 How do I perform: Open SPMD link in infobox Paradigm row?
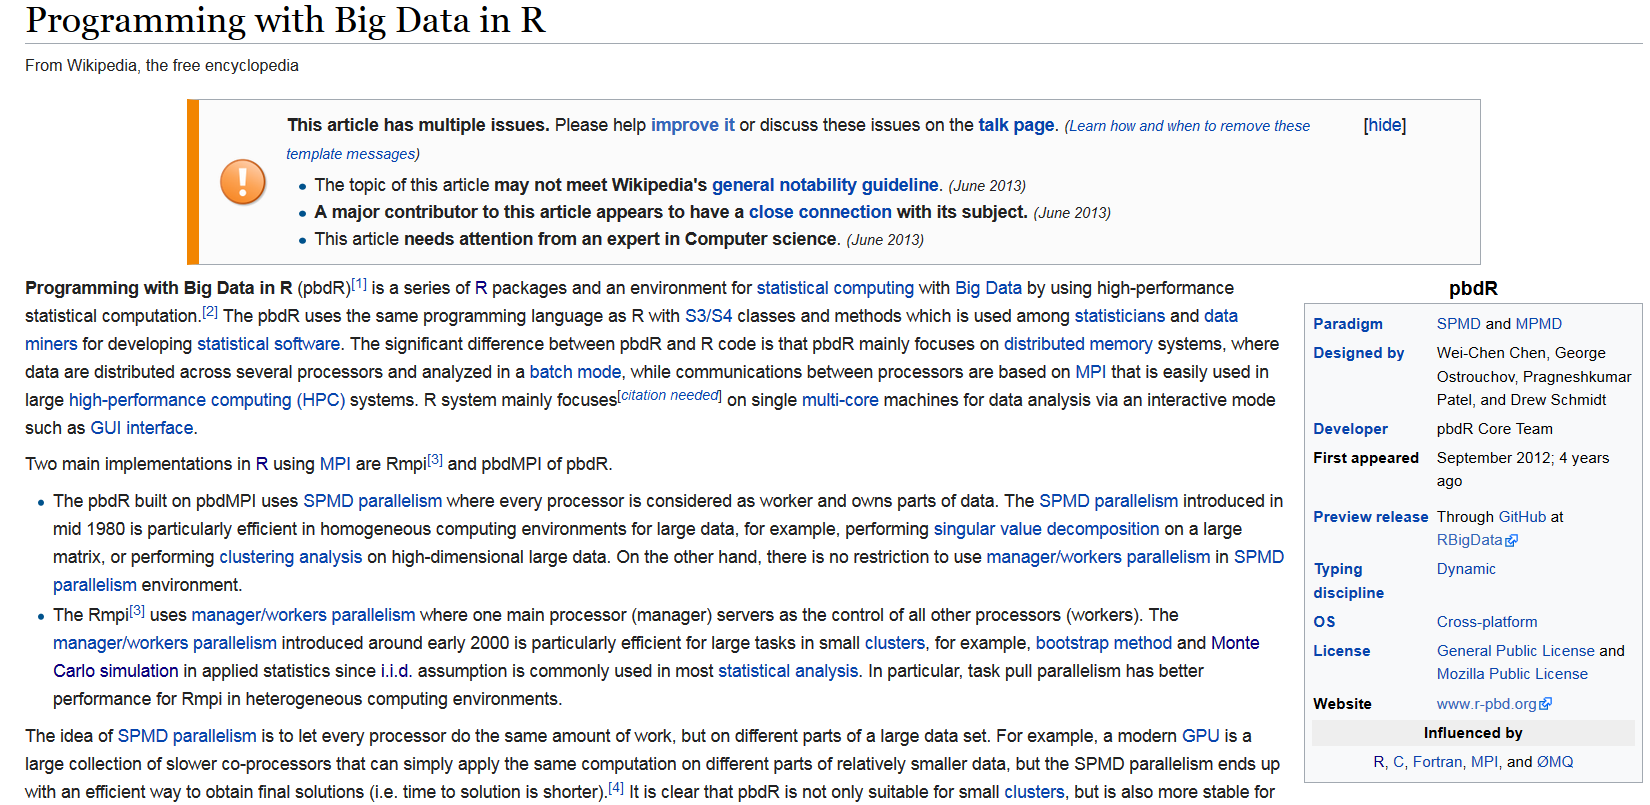[x=1458, y=324]
